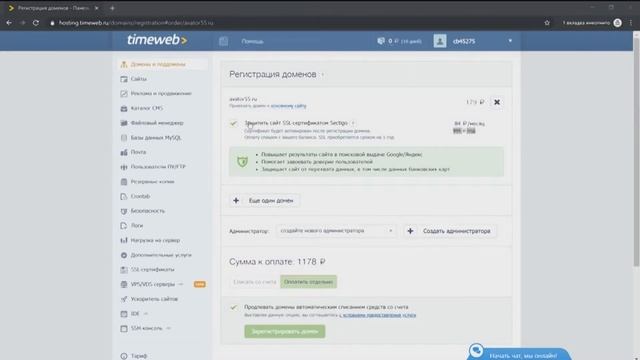Click the VPS/VDS серверы icon
Viewport: 640px width, 360px height.
pos(124,284)
